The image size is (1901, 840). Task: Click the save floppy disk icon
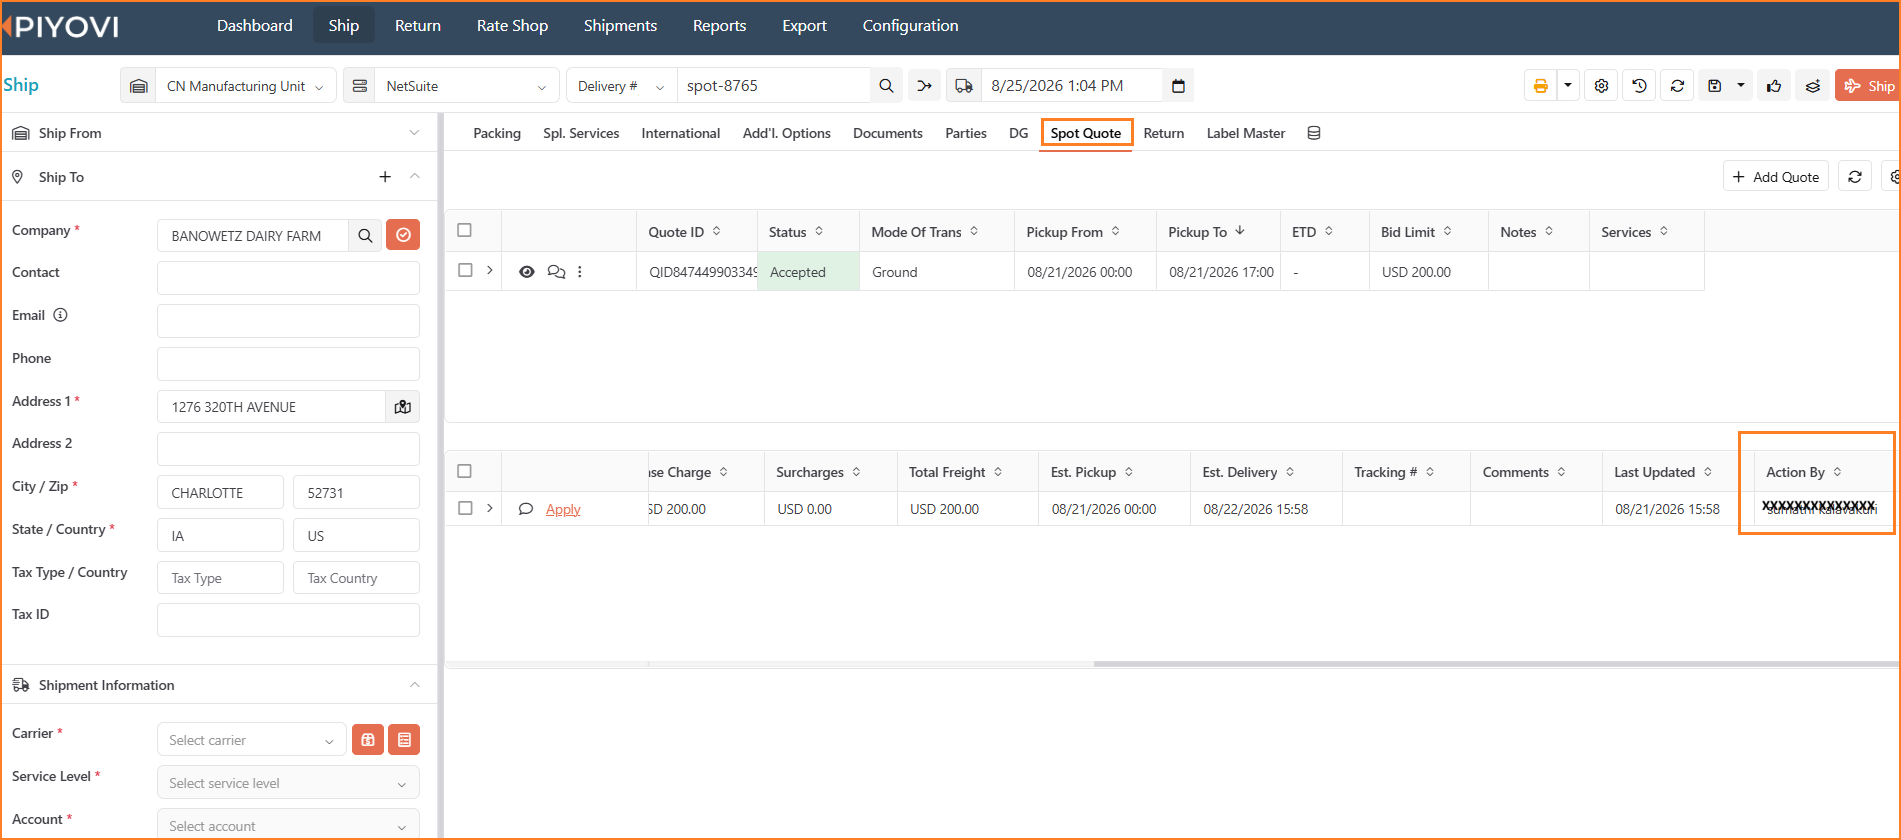(x=1714, y=86)
